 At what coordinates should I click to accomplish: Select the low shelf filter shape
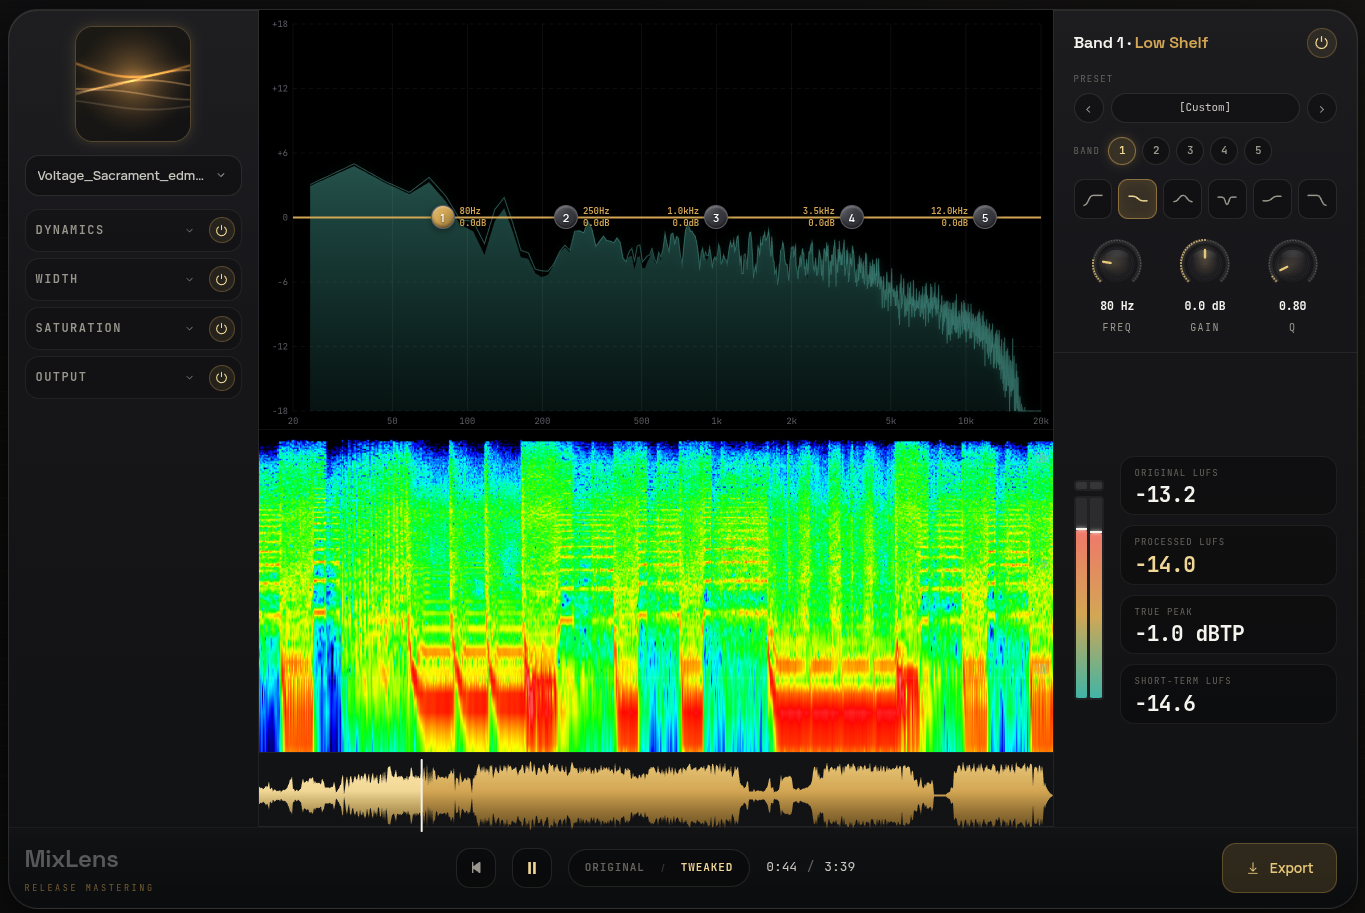coord(1138,199)
